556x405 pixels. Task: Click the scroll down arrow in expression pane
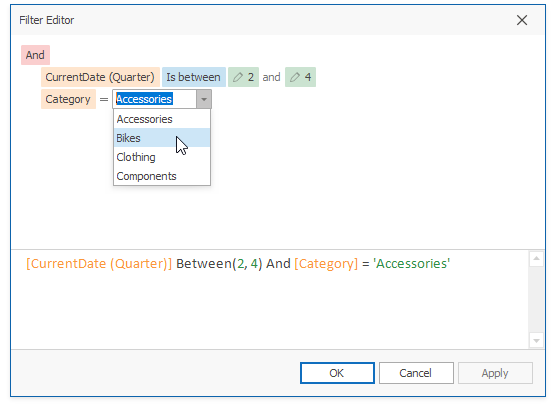[x=536, y=341]
